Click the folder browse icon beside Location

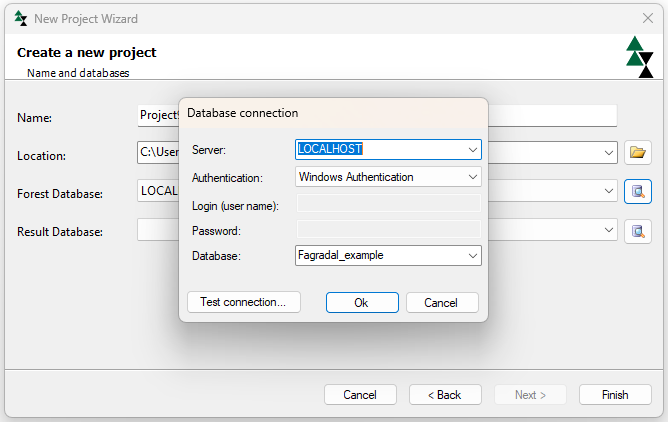638,153
